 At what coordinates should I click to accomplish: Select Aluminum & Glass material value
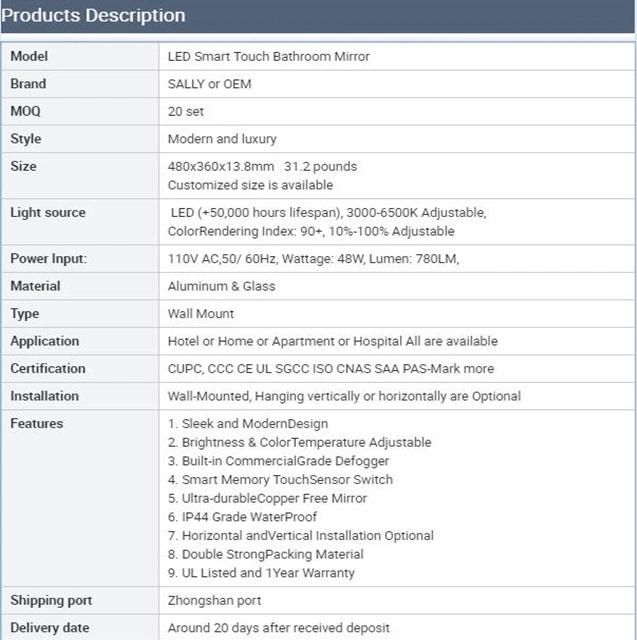[222, 286]
